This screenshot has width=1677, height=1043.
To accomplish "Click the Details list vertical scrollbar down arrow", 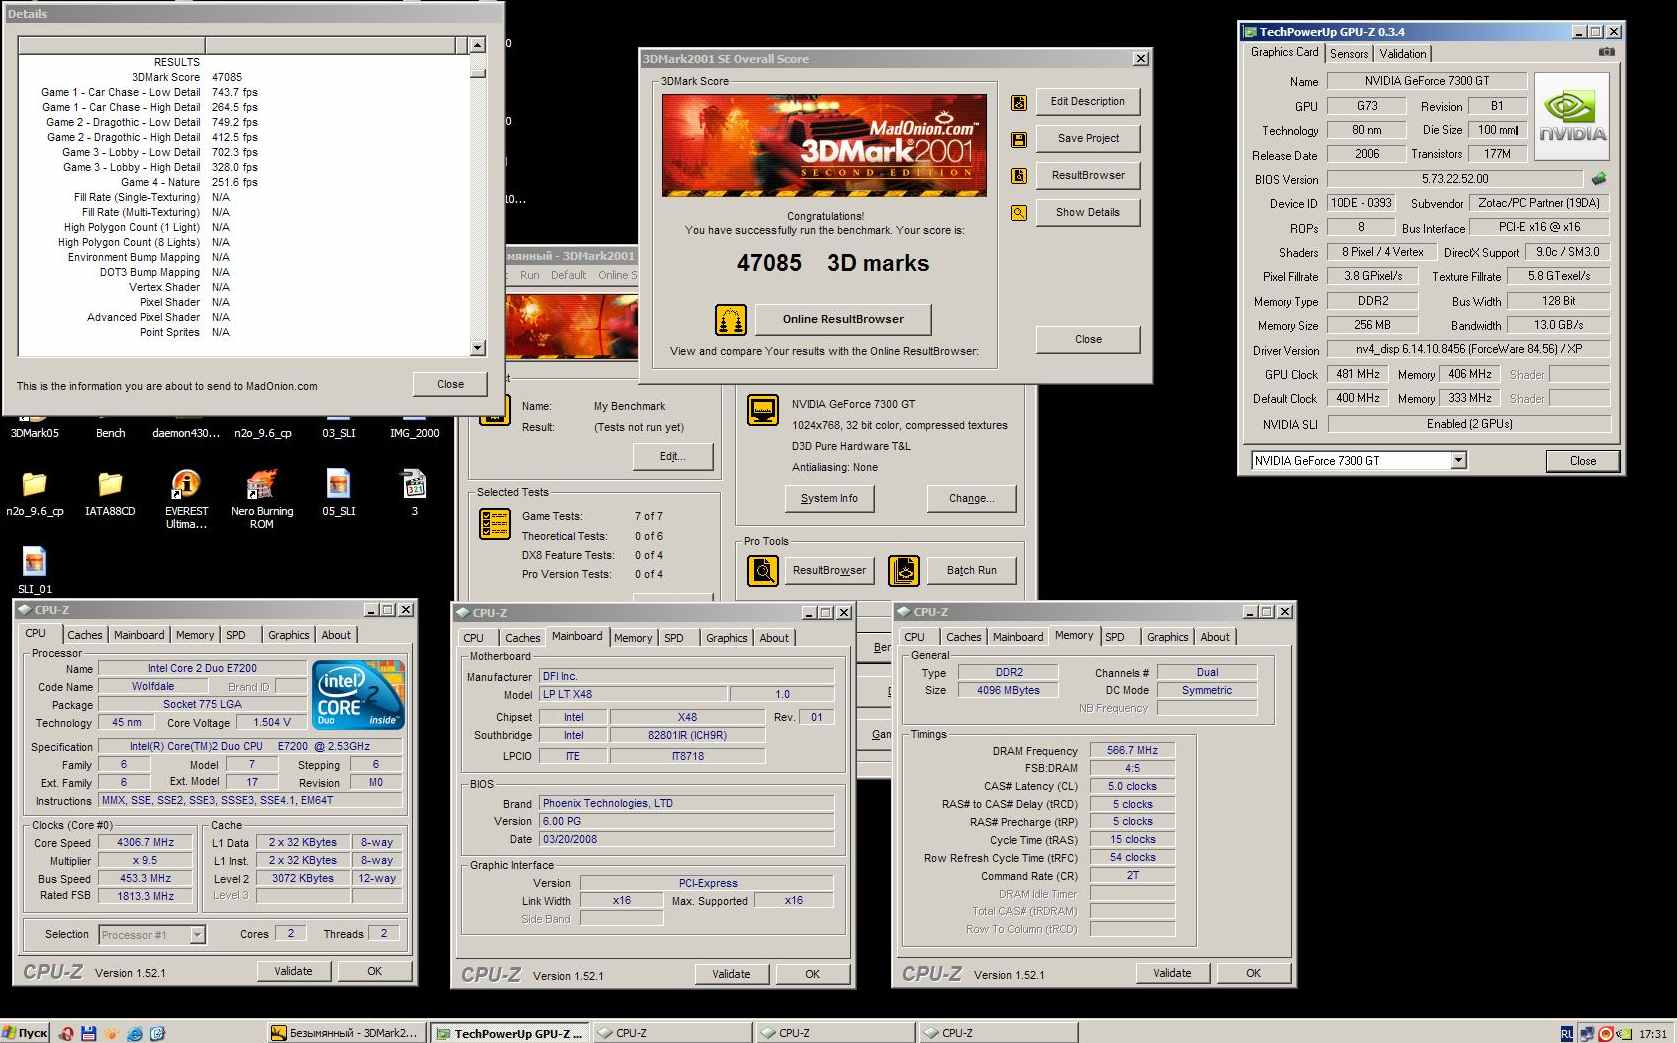I will click(x=478, y=348).
